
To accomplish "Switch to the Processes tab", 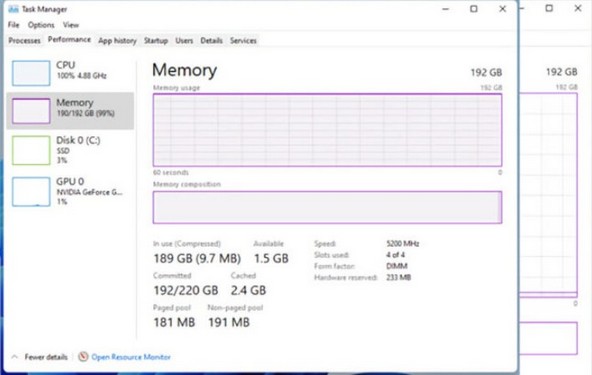I will (x=25, y=40).
